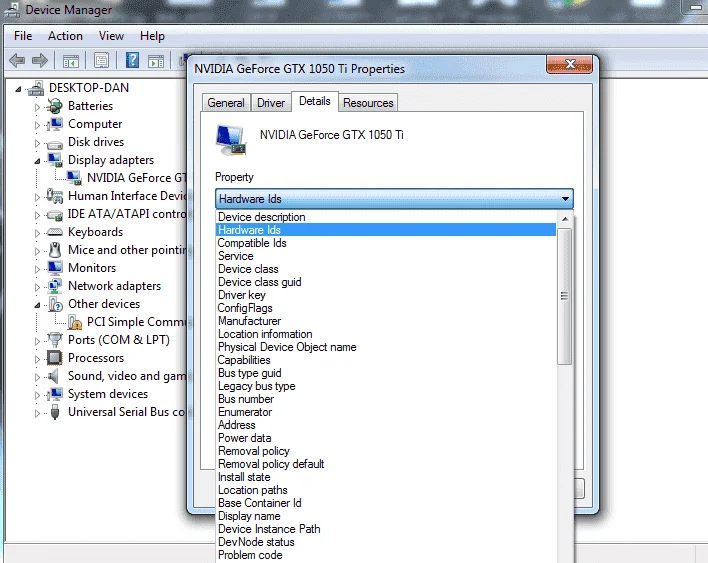Viewport: 708px width, 563px height.
Task: Click the Human Interface Devices icon
Action: 55,196
